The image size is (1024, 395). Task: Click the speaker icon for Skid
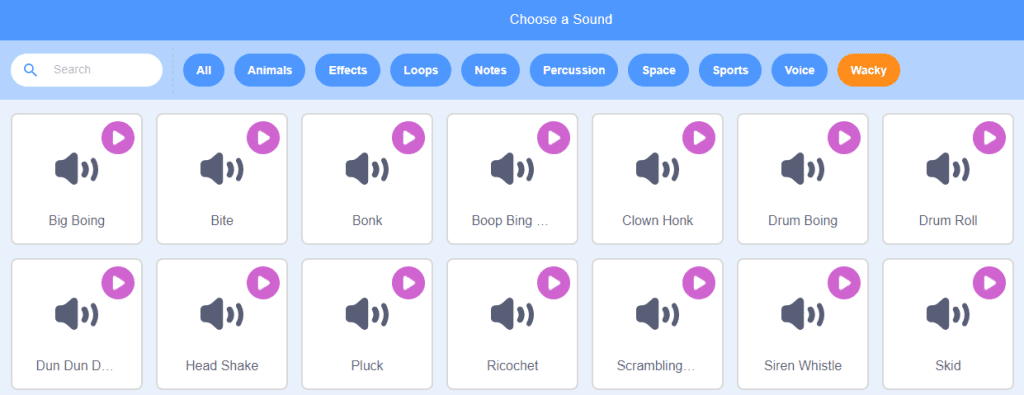[x=948, y=314]
